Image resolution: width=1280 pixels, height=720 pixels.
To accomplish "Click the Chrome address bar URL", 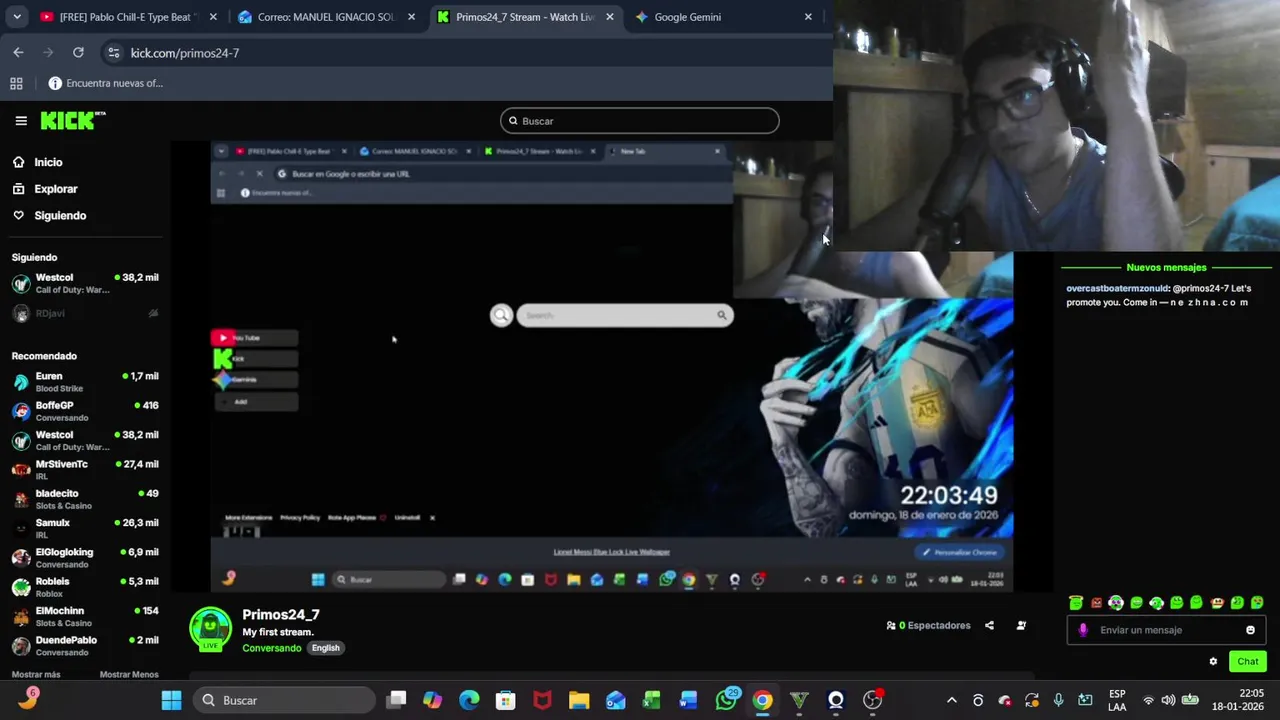I will 185,52.
